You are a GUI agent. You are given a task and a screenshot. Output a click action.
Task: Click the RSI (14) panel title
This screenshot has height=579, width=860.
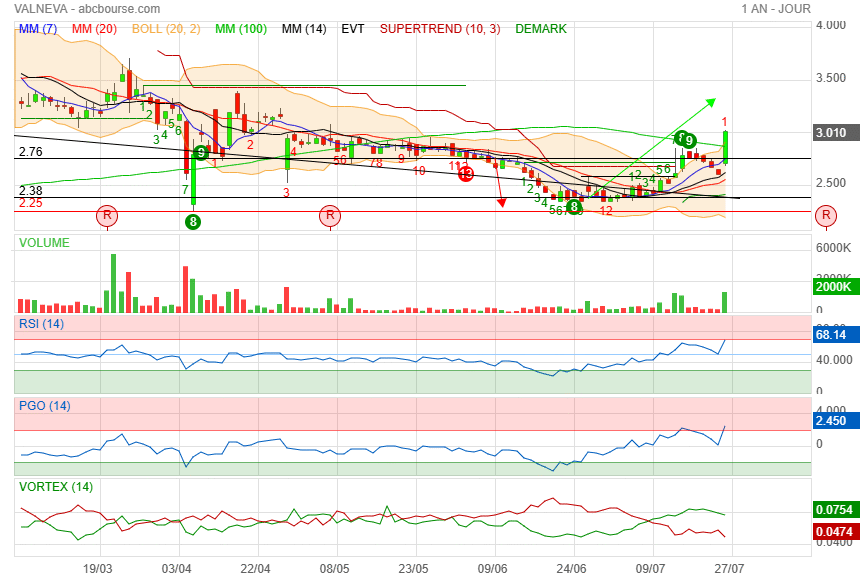pos(41,324)
